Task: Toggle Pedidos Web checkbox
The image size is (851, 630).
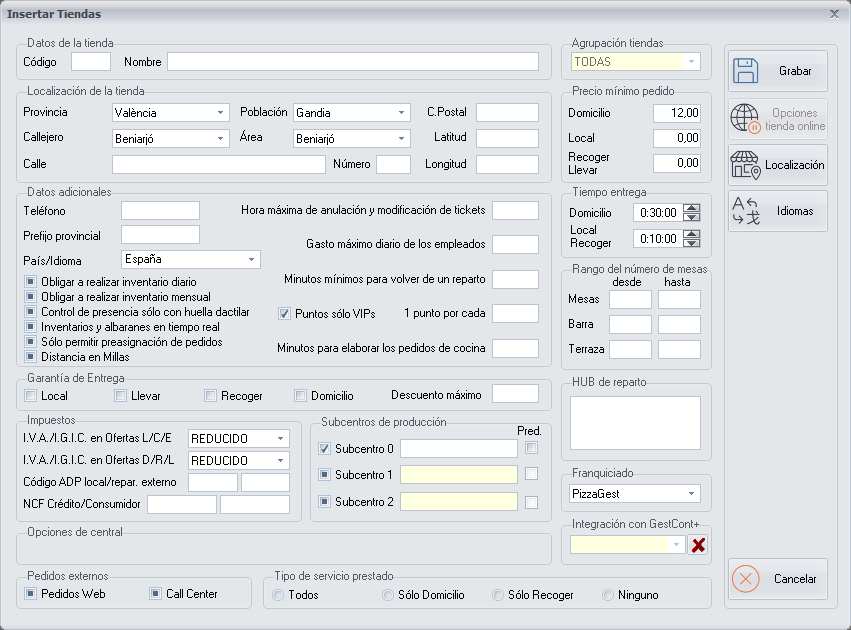Action: 31,594
